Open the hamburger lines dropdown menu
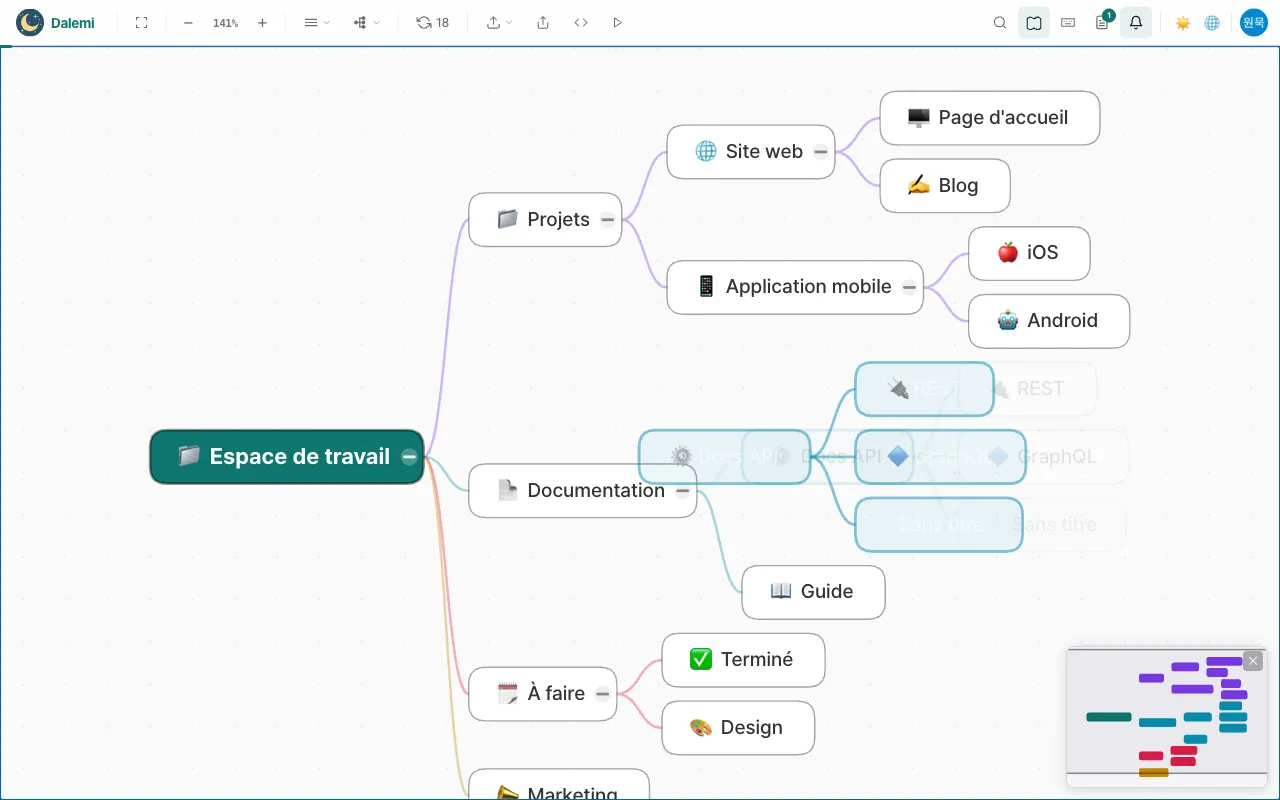Image resolution: width=1280 pixels, height=800 pixels. pyautogui.click(x=316, y=22)
